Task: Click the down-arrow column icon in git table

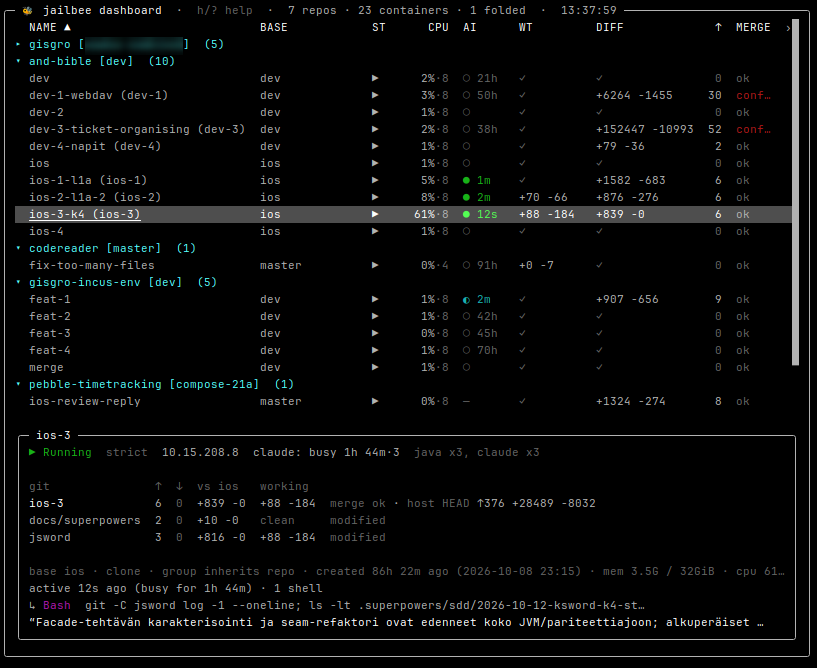Action: pos(179,486)
